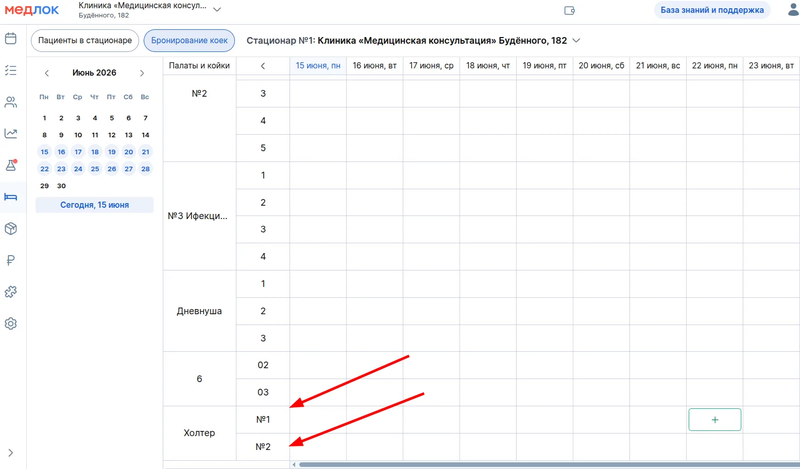The height and width of the screenshot is (469, 800).
Task: Select the 15 июня, пн column header
Action: [x=318, y=66]
